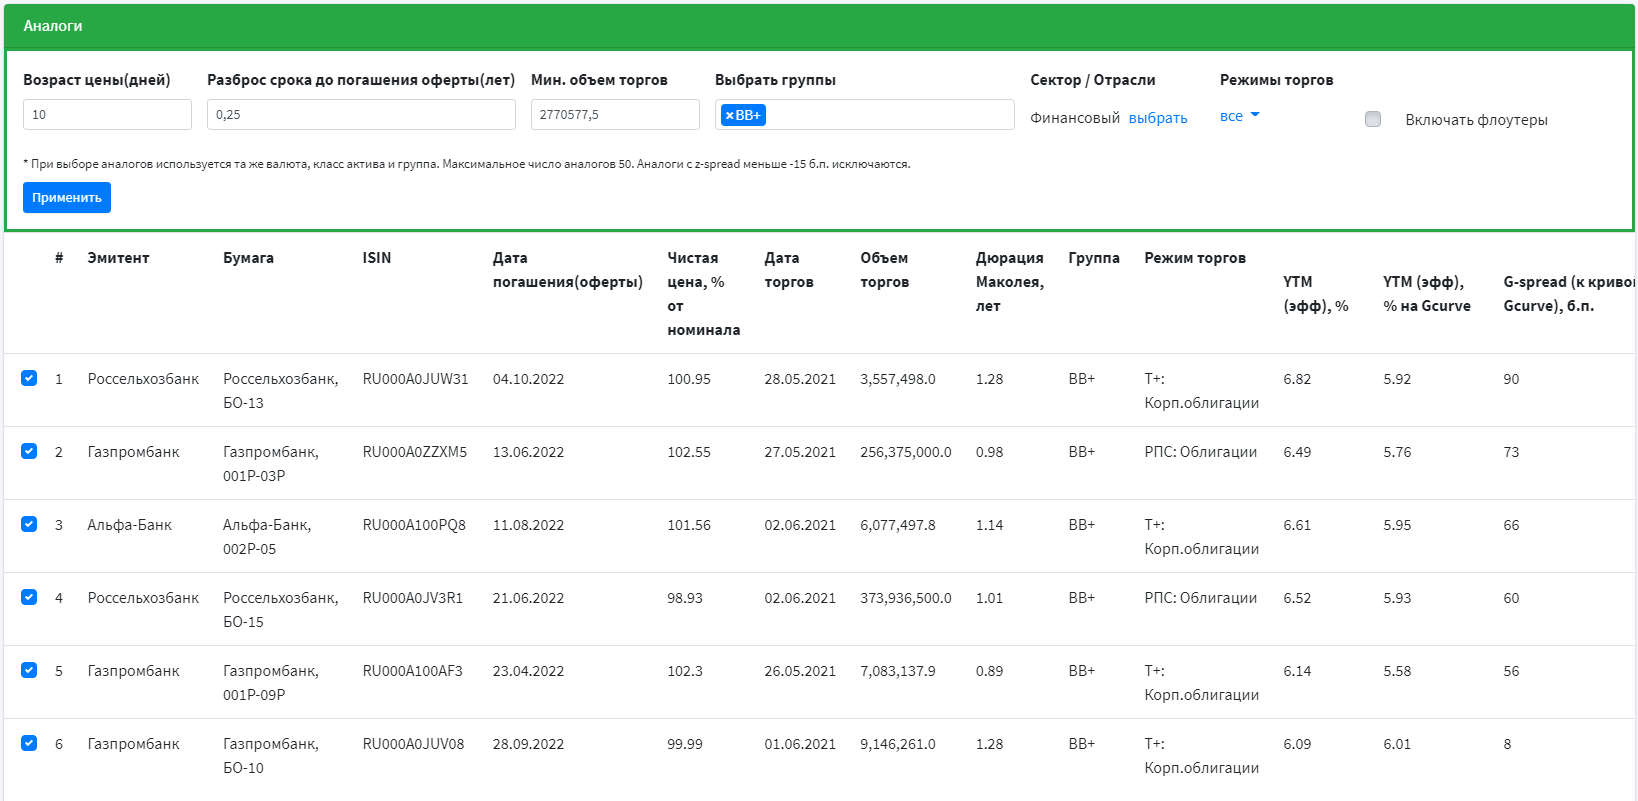1638x801 pixels.
Task: Click the 'Бумага' column header
Action: coord(248,258)
